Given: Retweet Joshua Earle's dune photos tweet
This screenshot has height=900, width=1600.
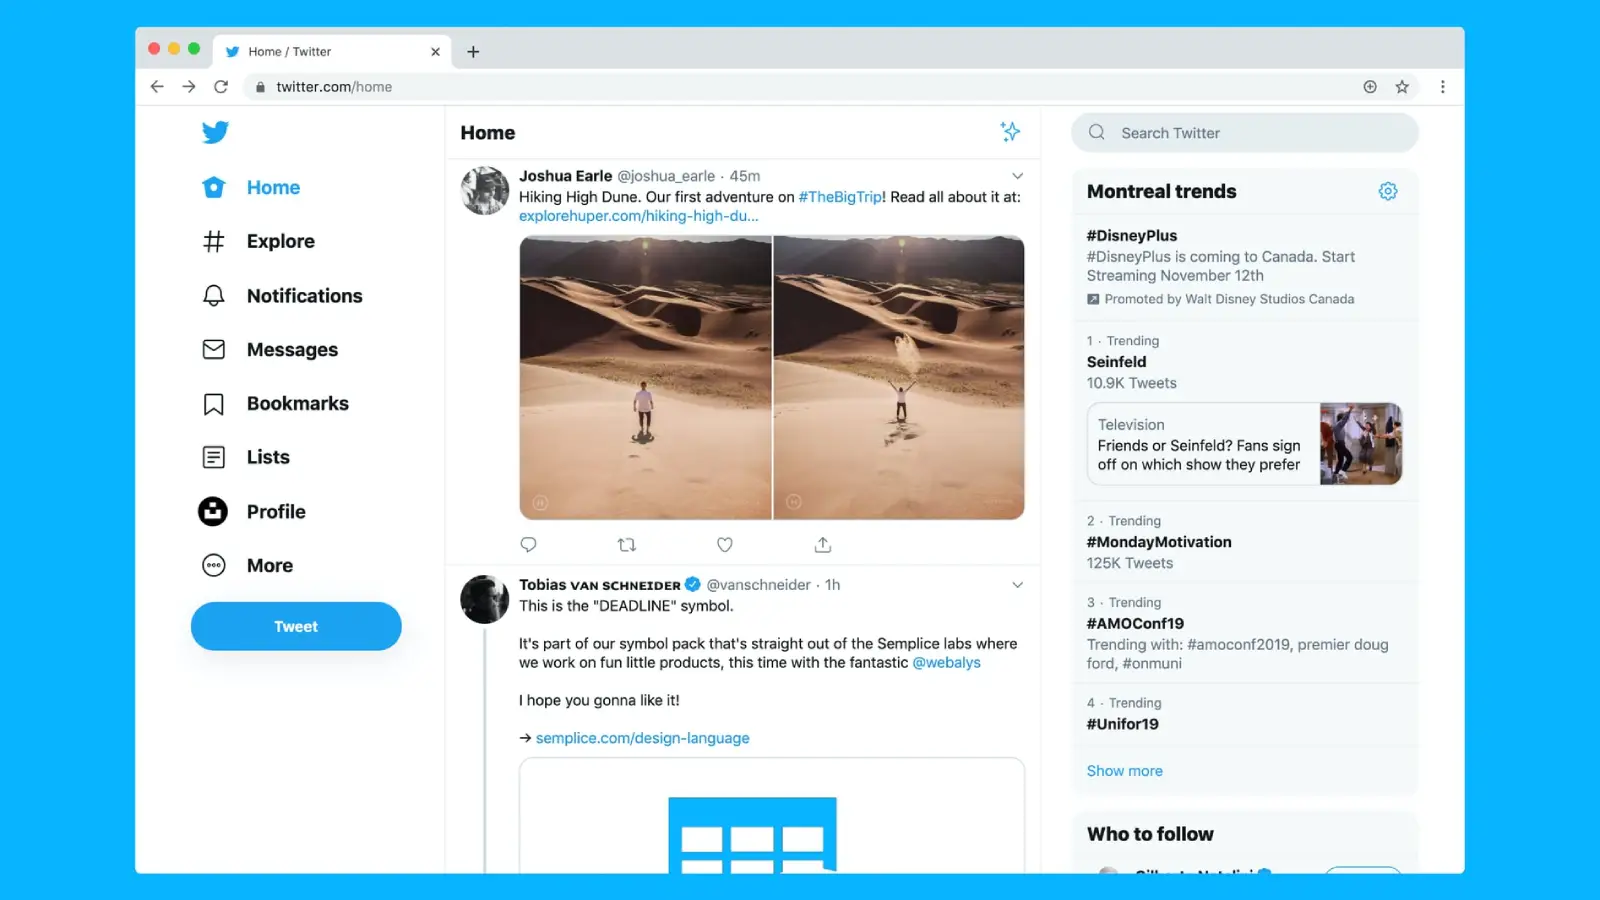Looking at the screenshot, I should pyautogui.click(x=626, y=544).
